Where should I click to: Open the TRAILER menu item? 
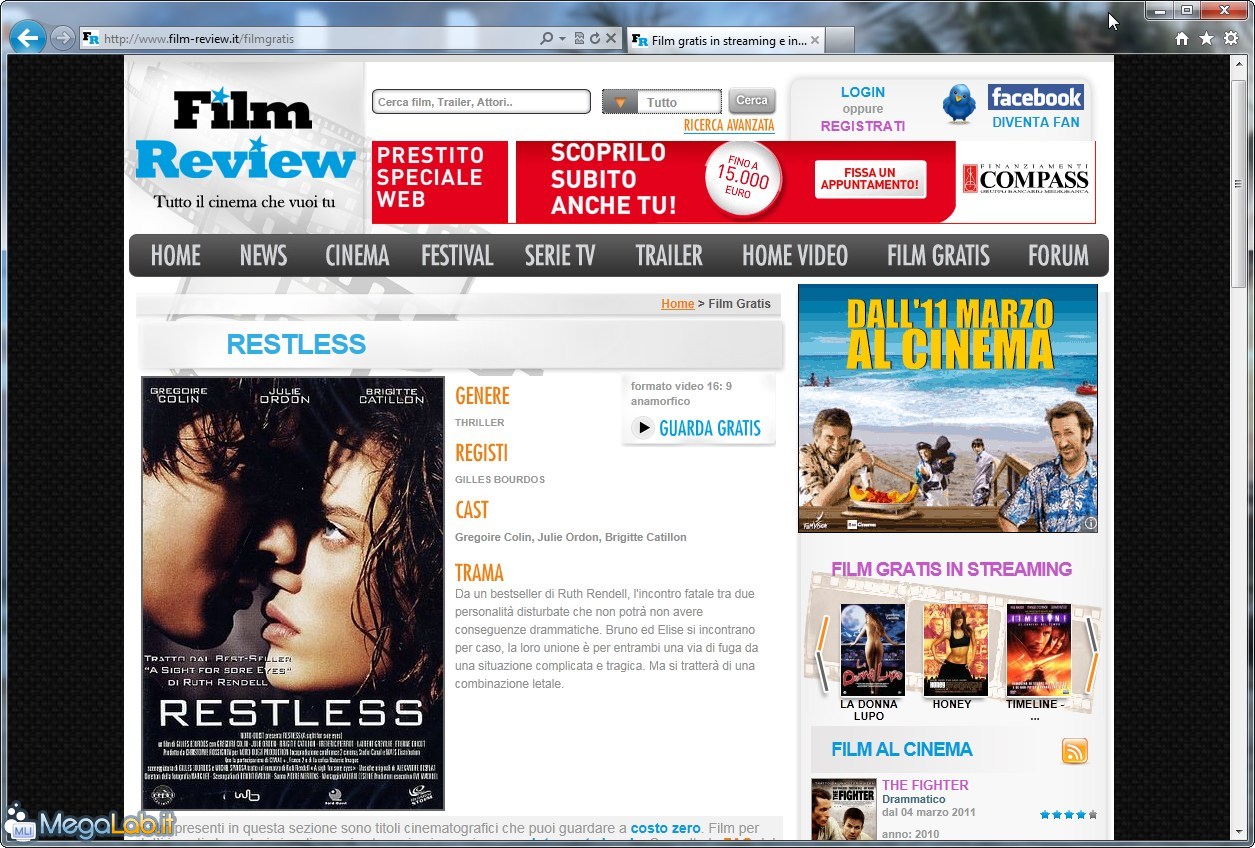669,256
